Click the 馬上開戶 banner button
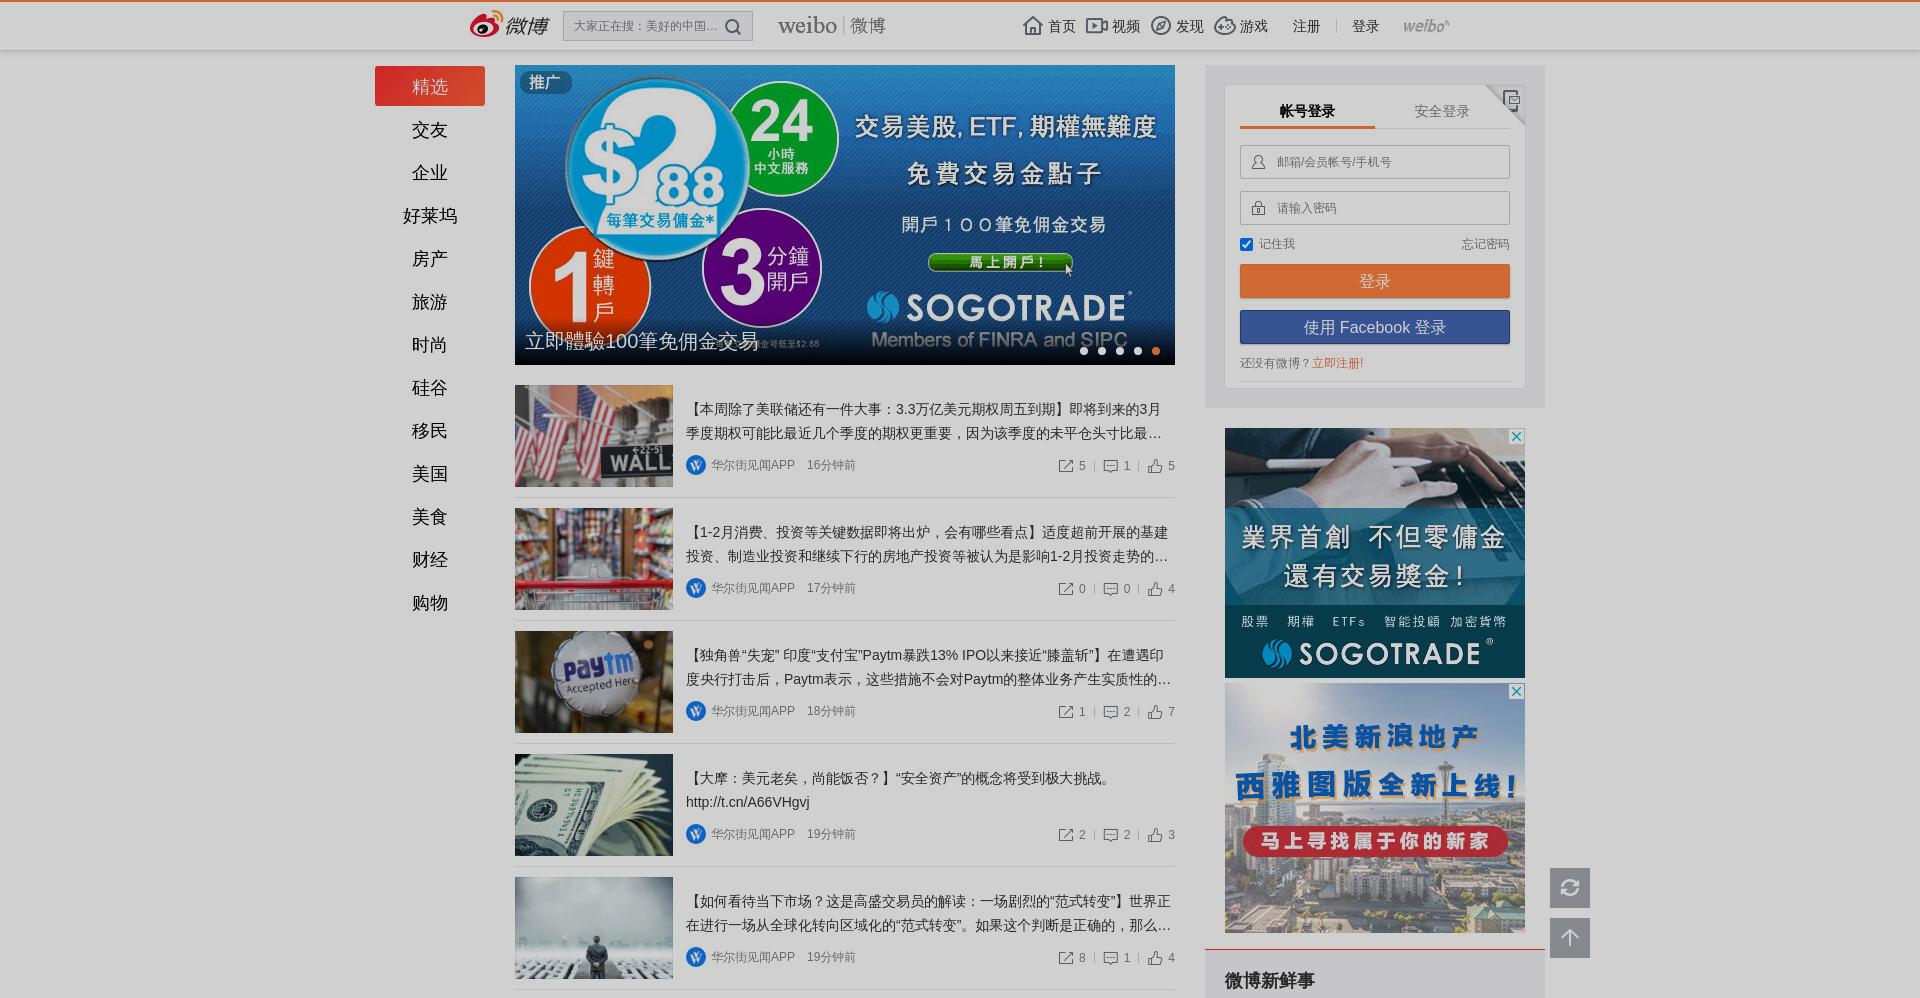Viewport: 1920px width, 998px height. [1000, 262]
